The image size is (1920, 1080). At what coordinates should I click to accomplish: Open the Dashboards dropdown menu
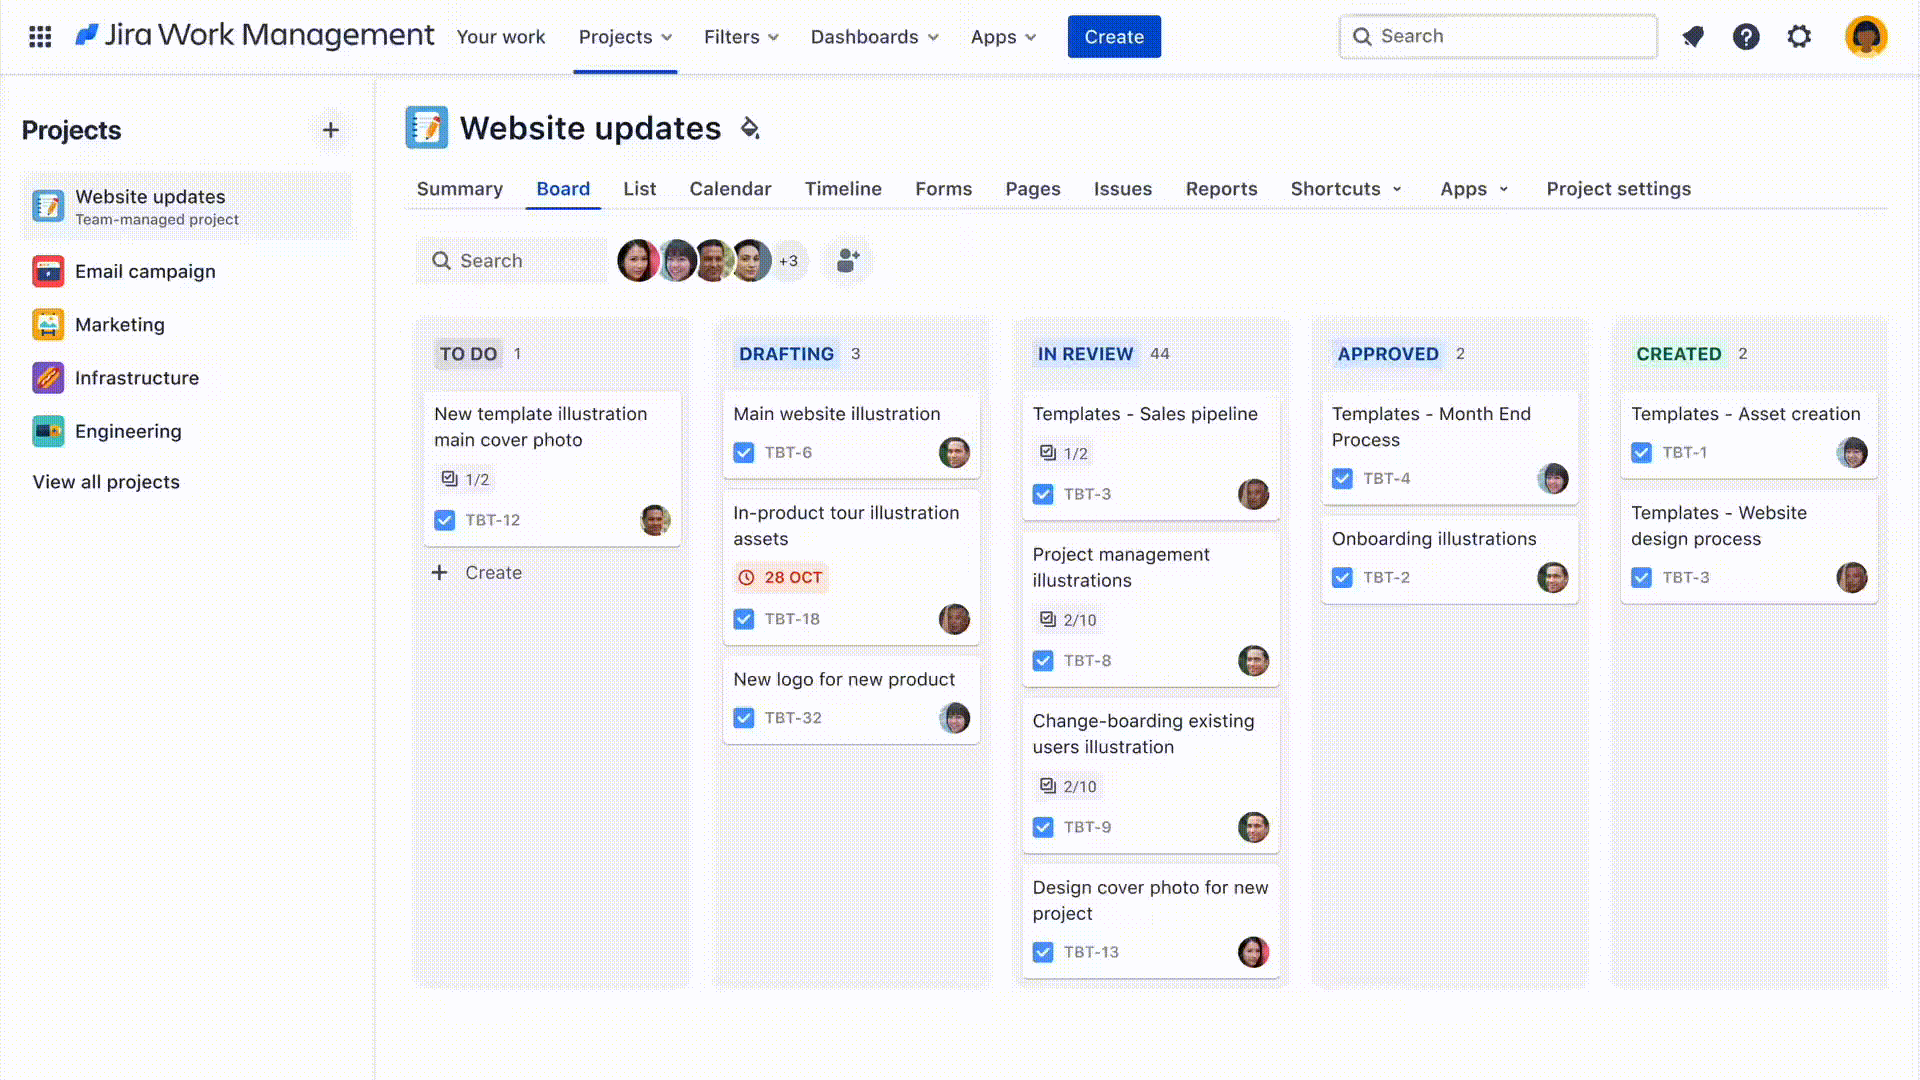[x=874, y=37]
